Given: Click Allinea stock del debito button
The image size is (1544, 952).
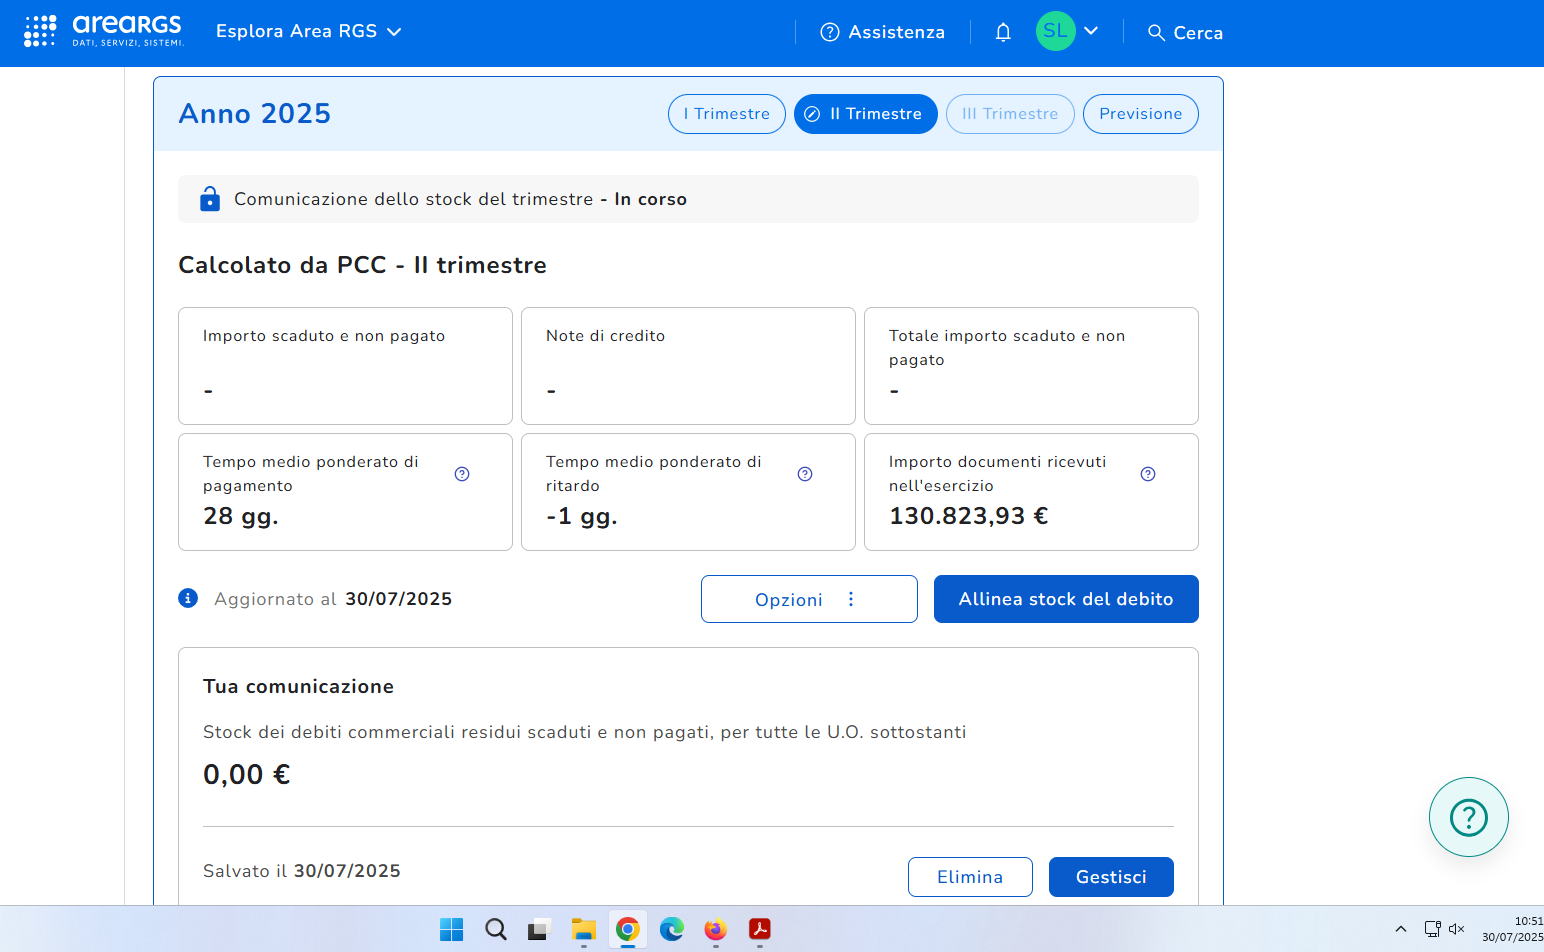Looking at the screenshot, I should pyautogui.click(x=1065, y=599).
